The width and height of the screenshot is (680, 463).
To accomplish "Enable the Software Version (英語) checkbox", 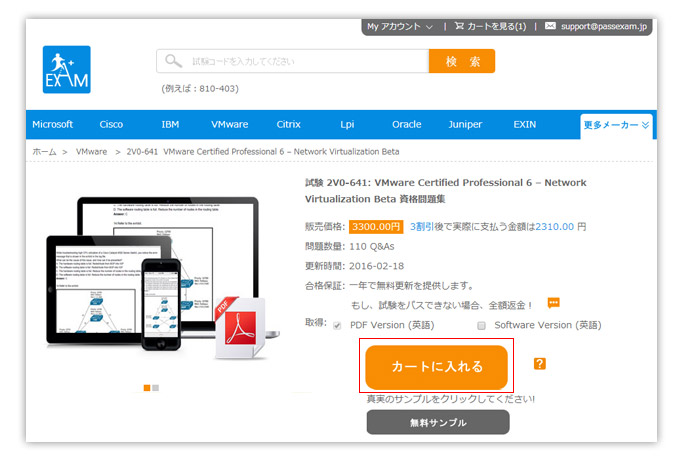I will point(481,326).
